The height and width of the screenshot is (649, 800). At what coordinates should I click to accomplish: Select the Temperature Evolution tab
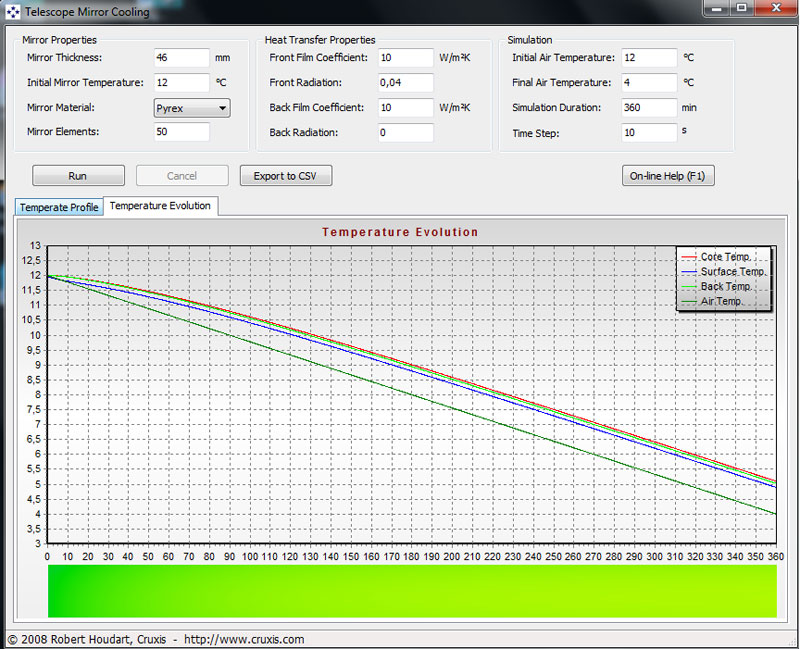tap(160, 206)
